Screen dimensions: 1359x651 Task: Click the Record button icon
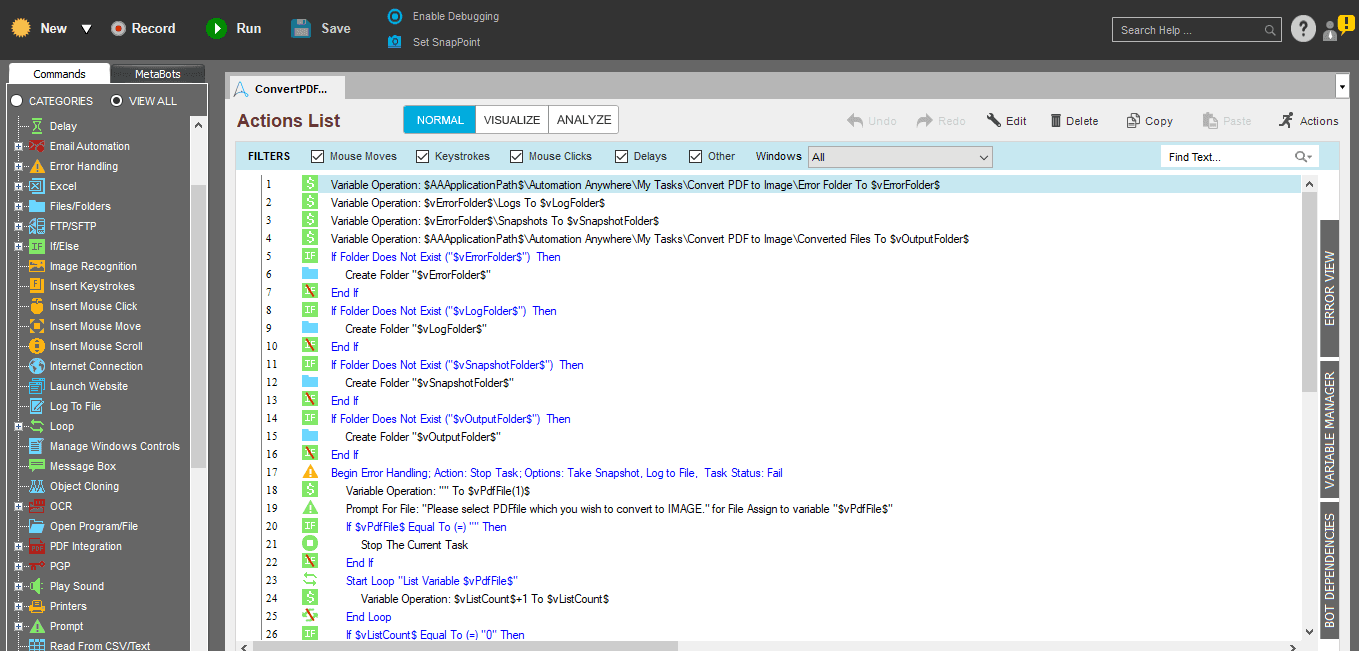point(119,29)
